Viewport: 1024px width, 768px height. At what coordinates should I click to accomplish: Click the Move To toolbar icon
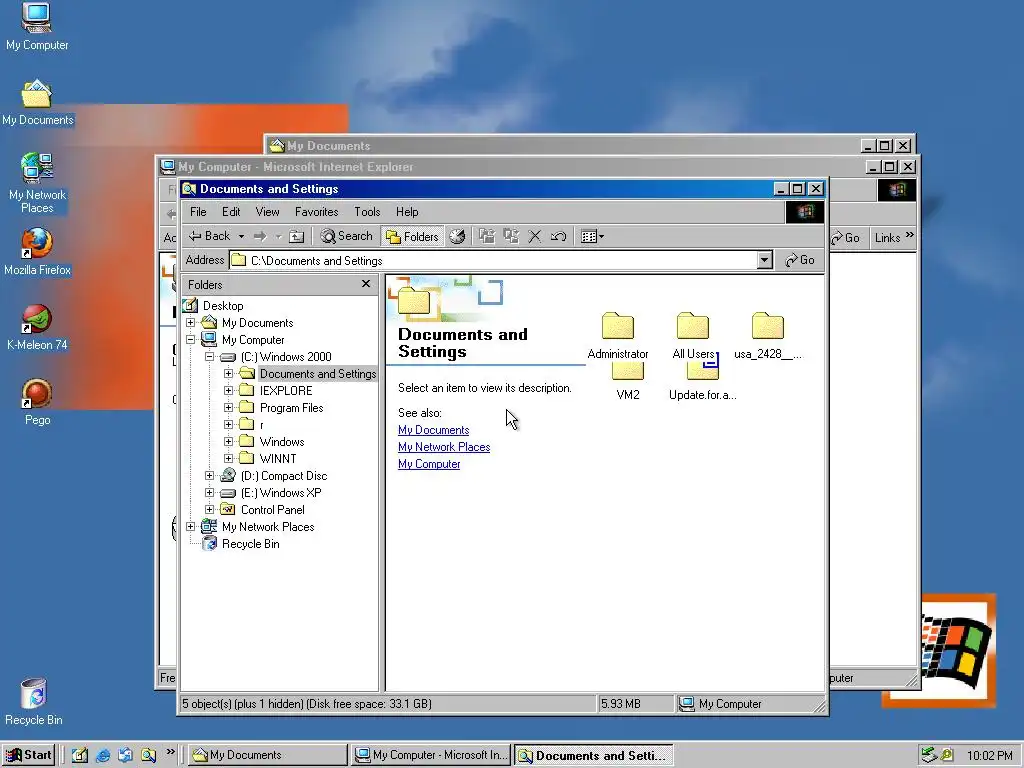tap(487, 236)
